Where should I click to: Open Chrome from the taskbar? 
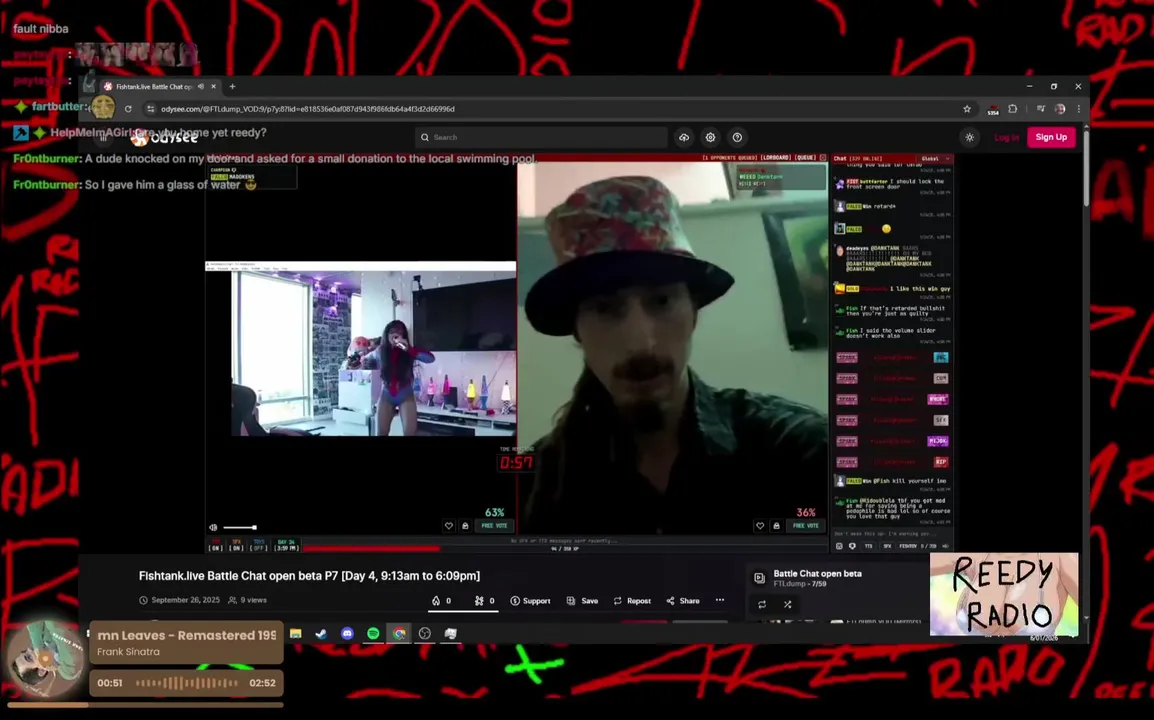point(399,633)
